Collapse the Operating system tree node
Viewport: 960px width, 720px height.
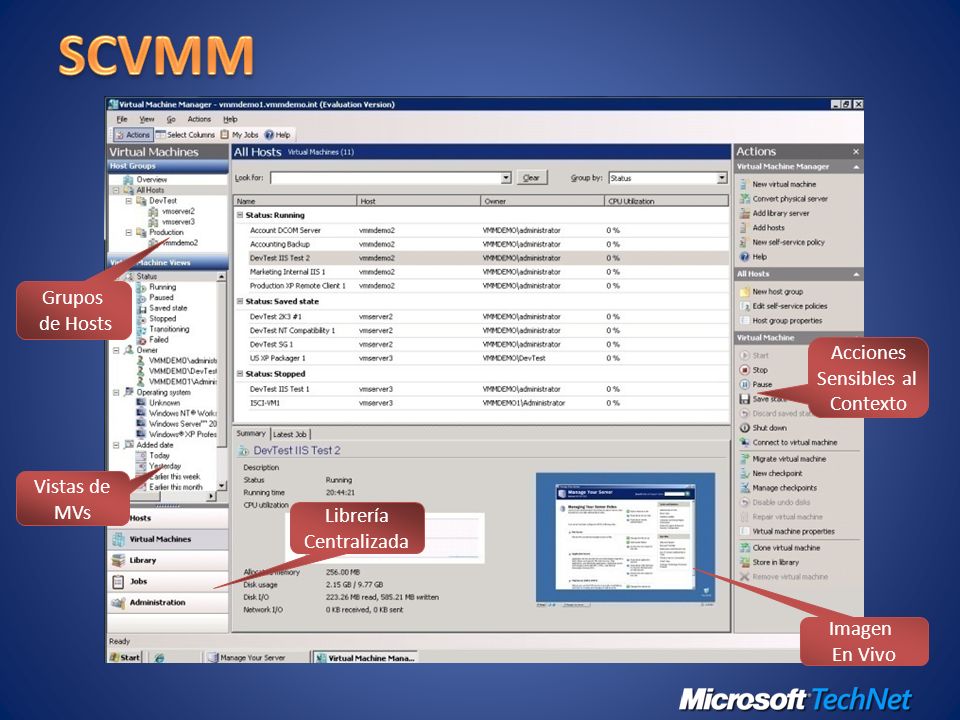click(x=116, y=392)
